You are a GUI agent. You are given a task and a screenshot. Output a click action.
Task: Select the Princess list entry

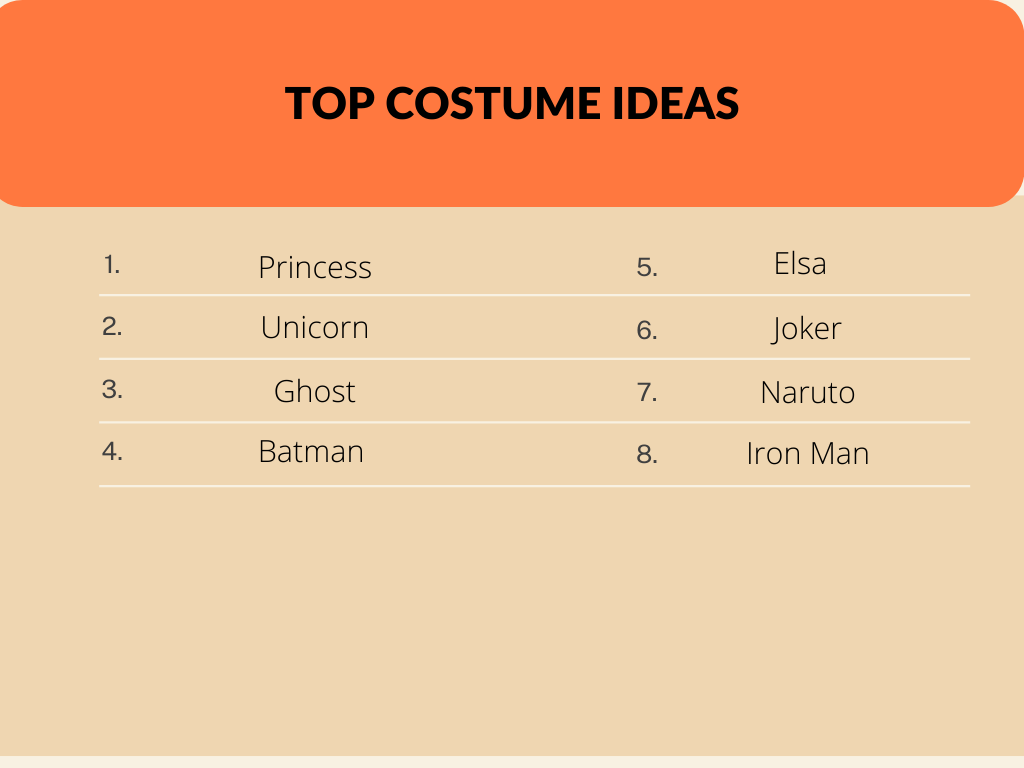pos(315,267)
